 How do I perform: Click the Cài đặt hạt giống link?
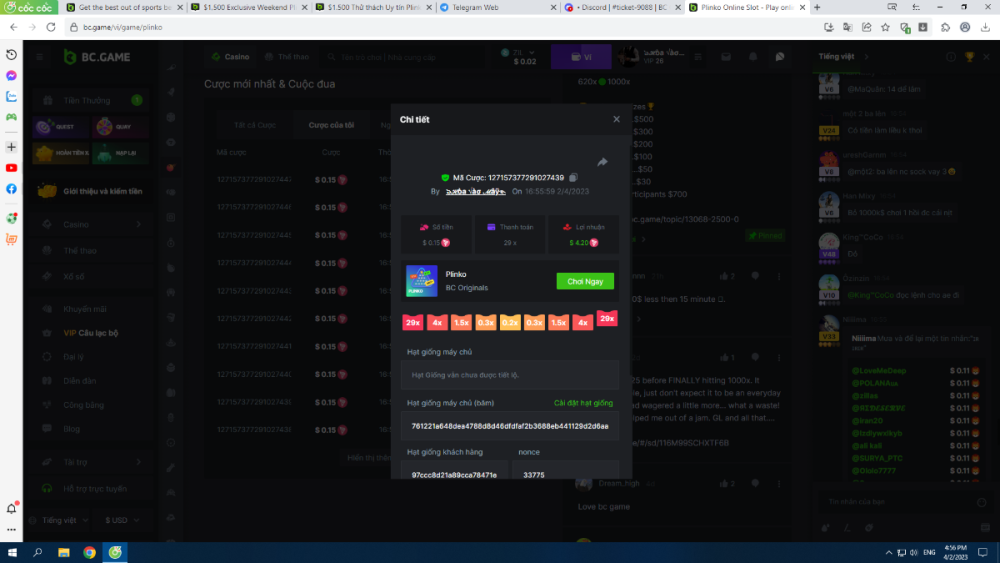[x=583, y=403]
